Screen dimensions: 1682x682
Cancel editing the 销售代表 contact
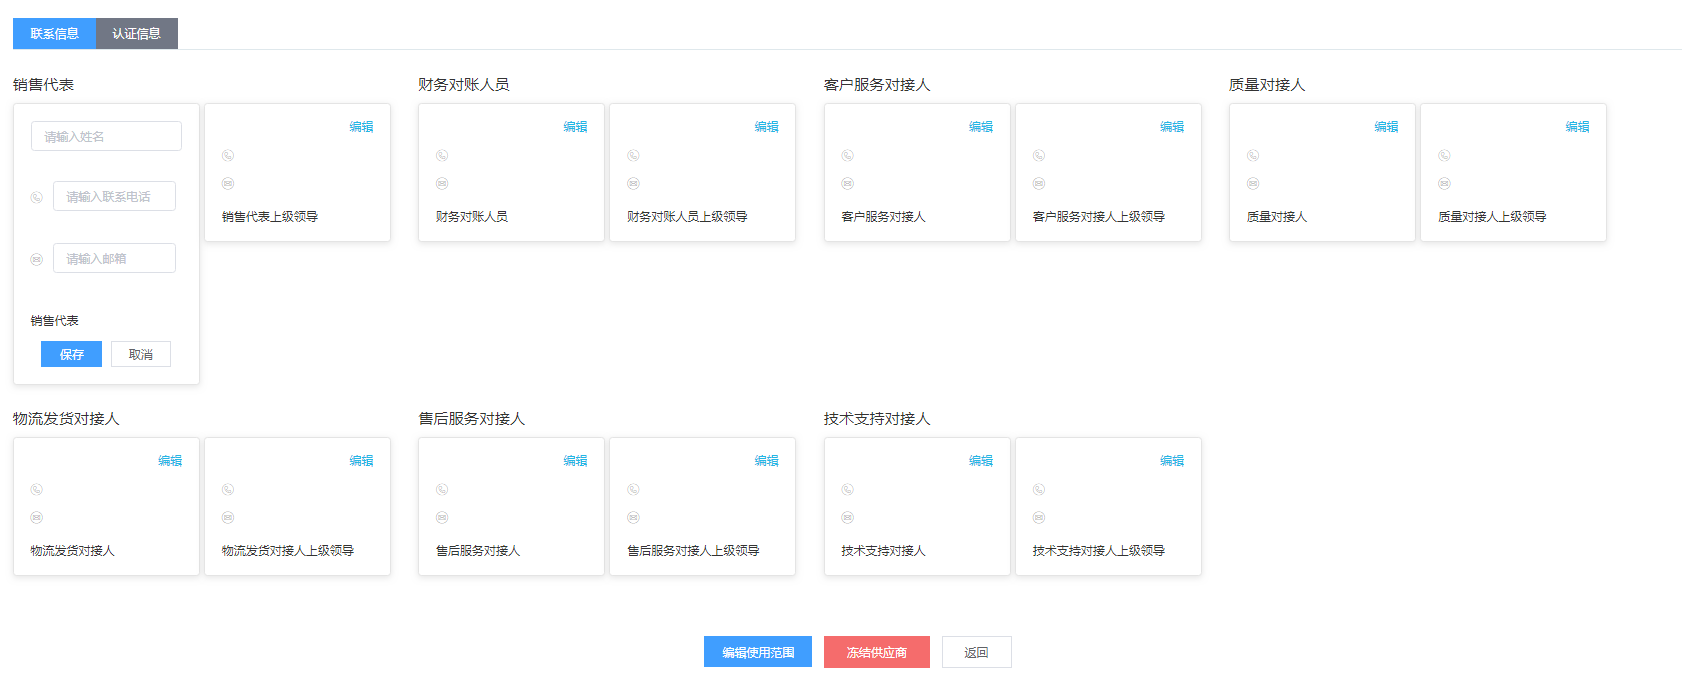(x=140, y=354)
